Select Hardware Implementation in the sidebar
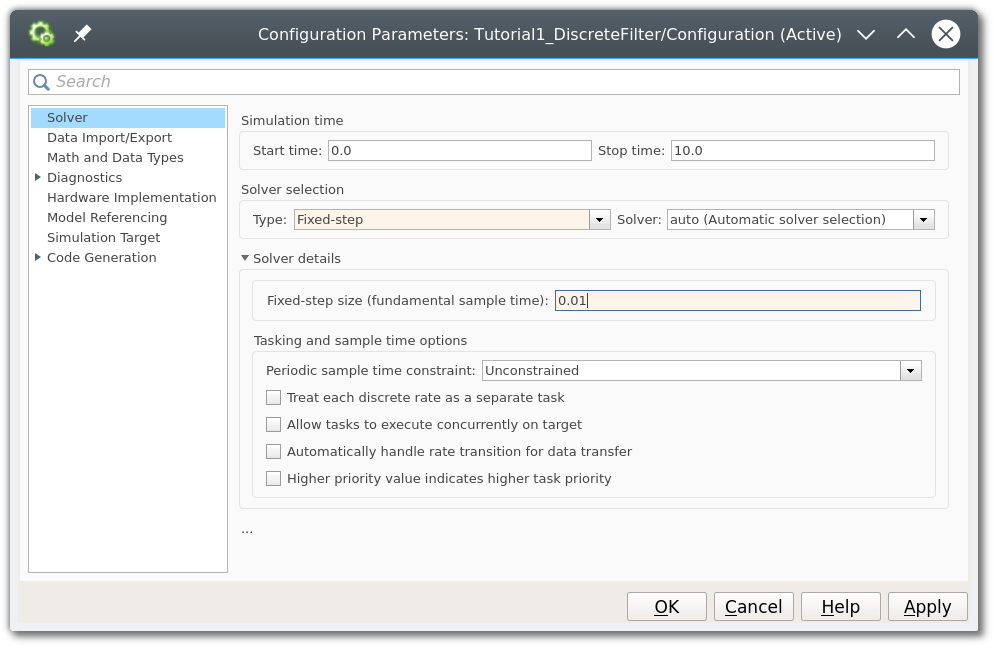 coord(131,197)
